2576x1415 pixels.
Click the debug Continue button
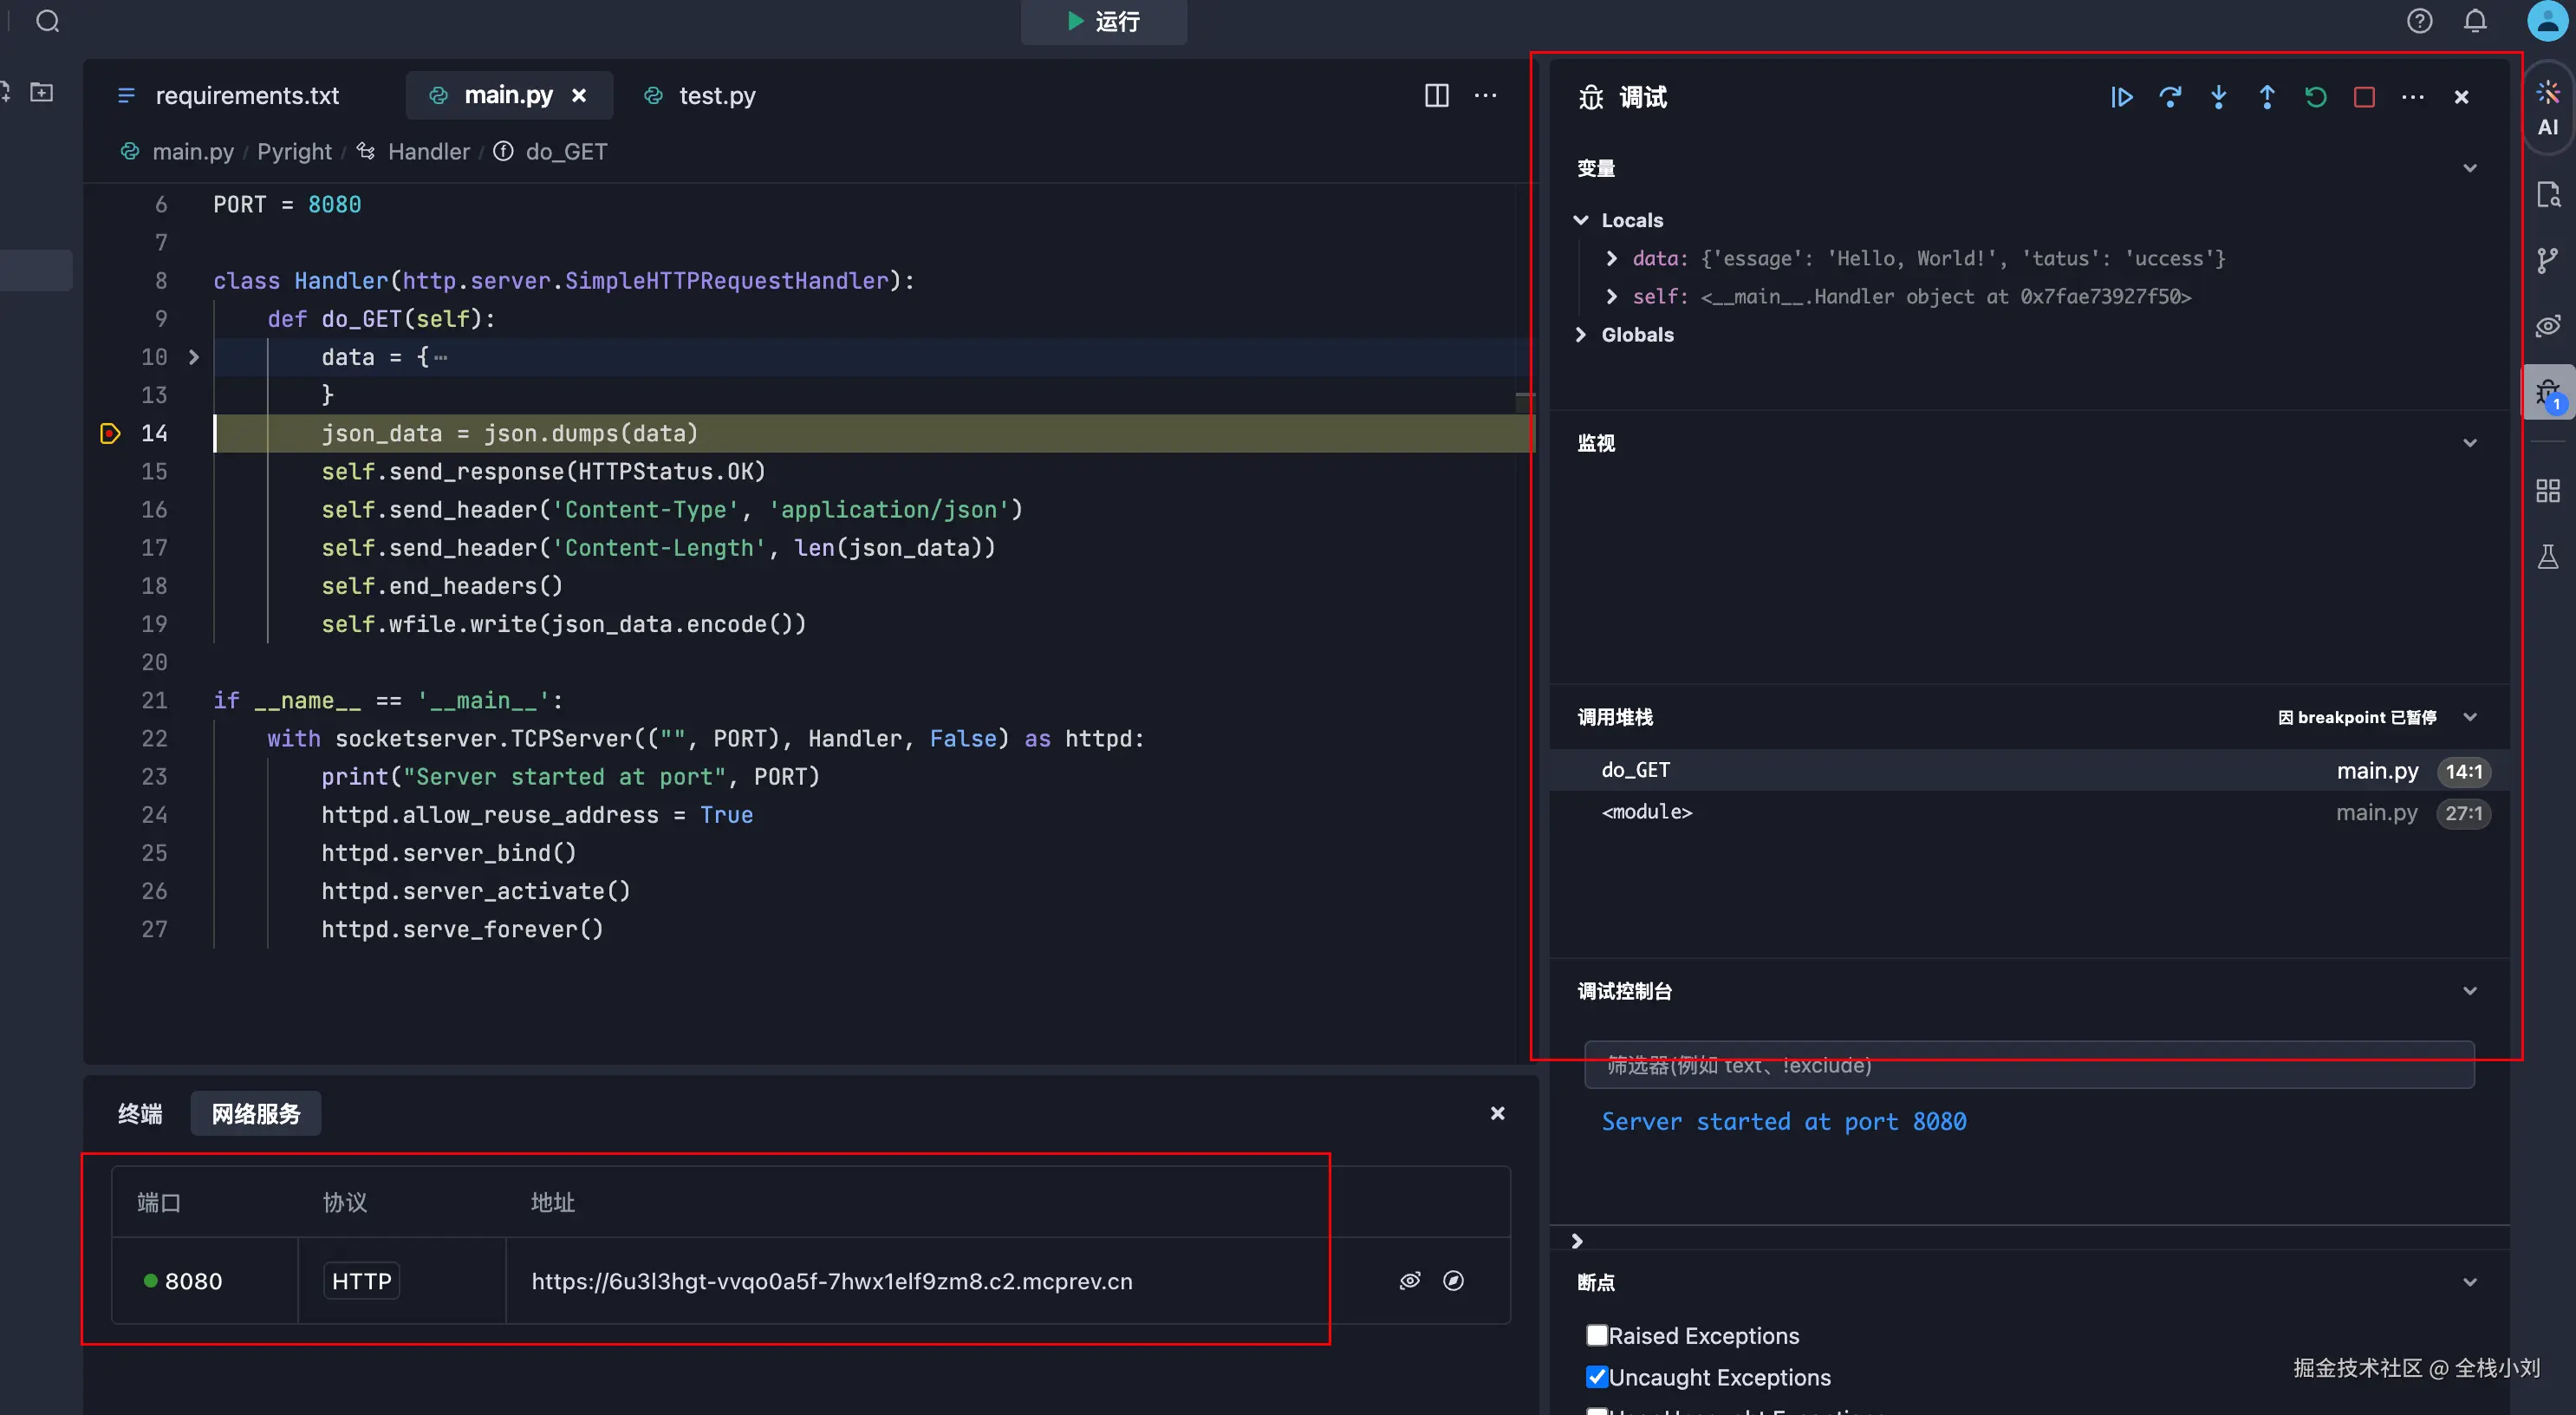point(2121,97)
